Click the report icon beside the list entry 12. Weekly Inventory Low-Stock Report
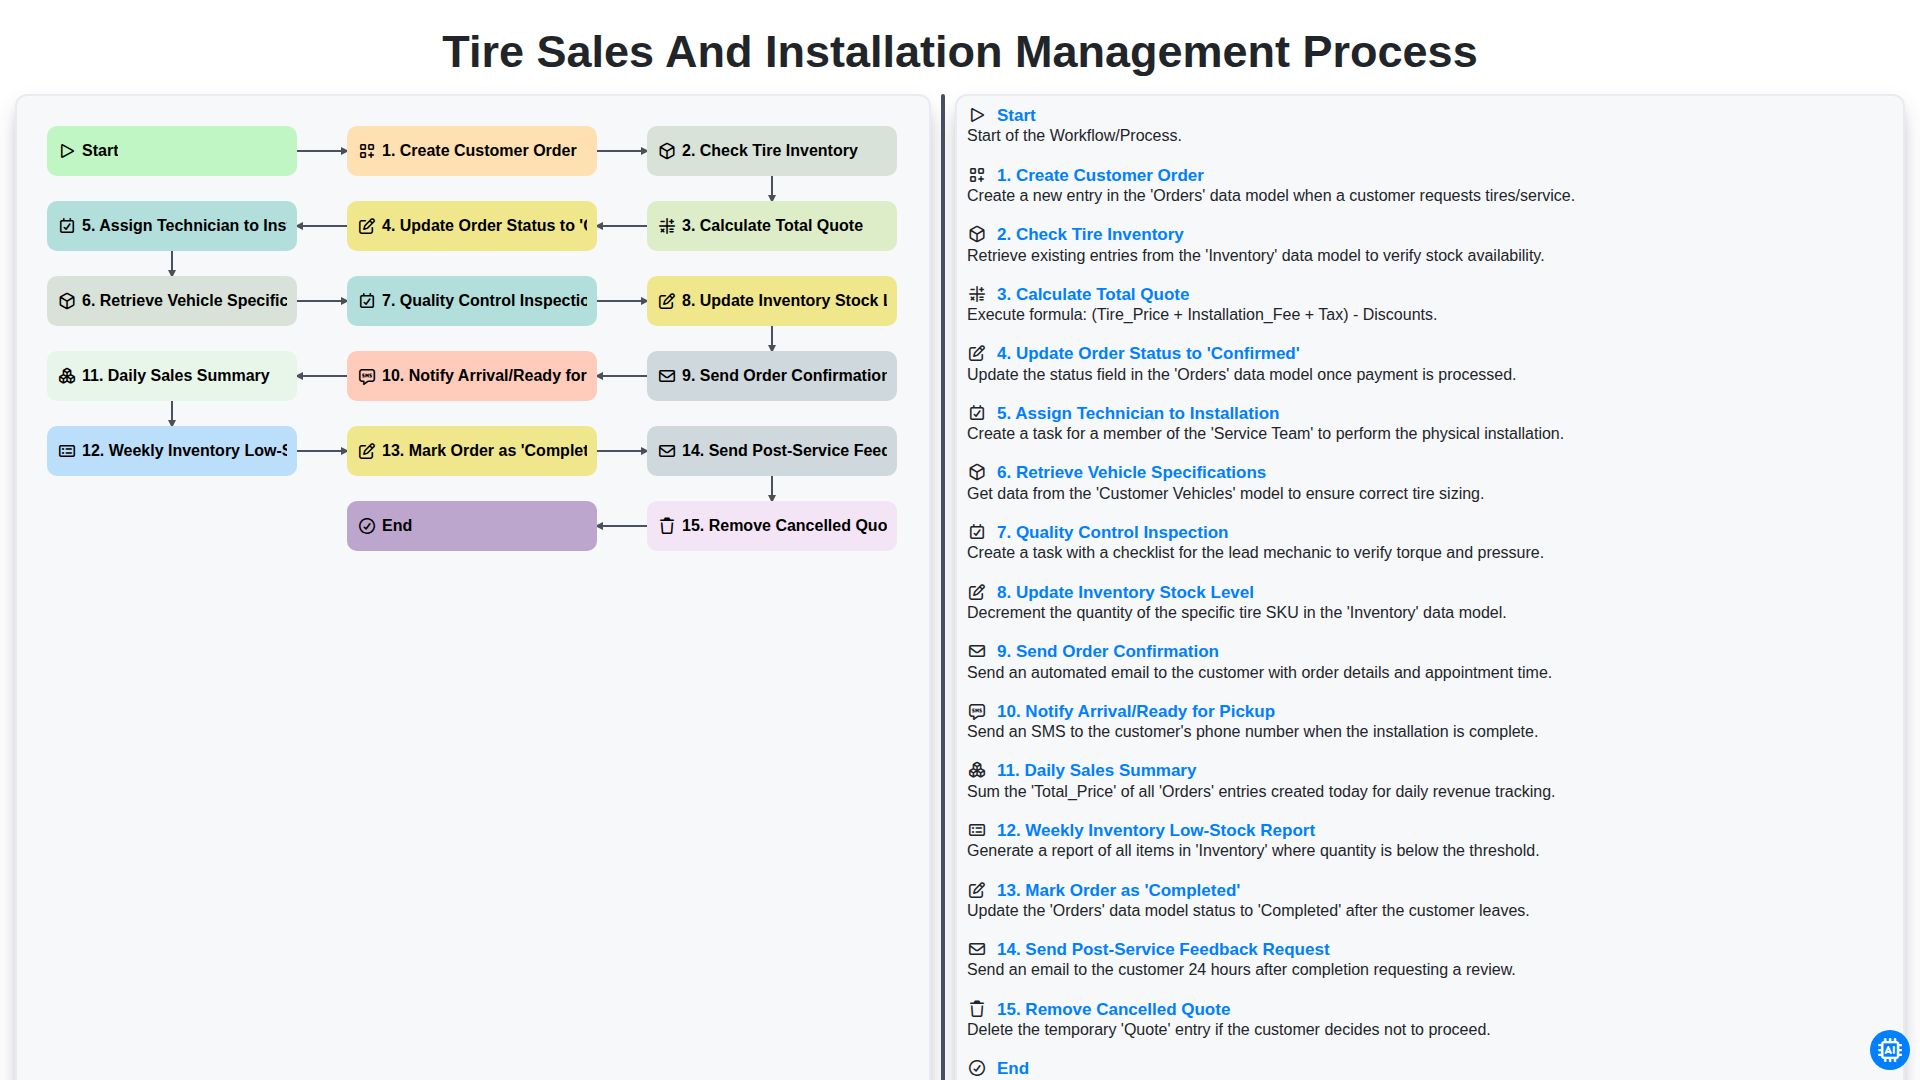Screen dimensions: 1920x1080 click(x=977, y=830)
